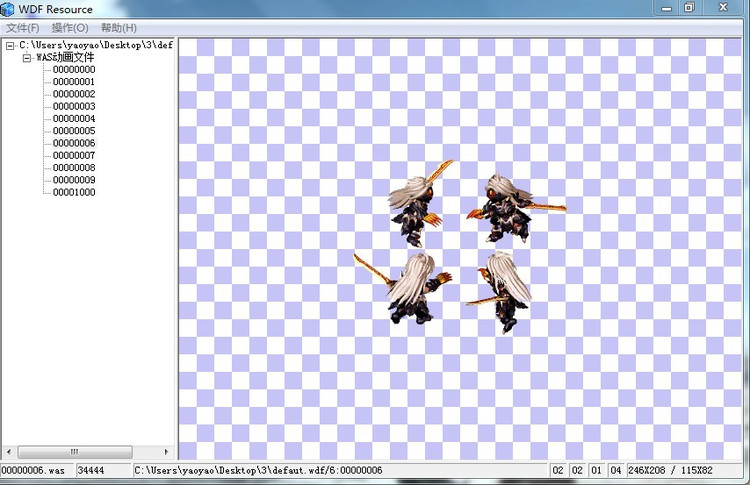750x485 pixels.
Task: Collapse the WAS动画文件 folder node
Action: pos(27,58)
